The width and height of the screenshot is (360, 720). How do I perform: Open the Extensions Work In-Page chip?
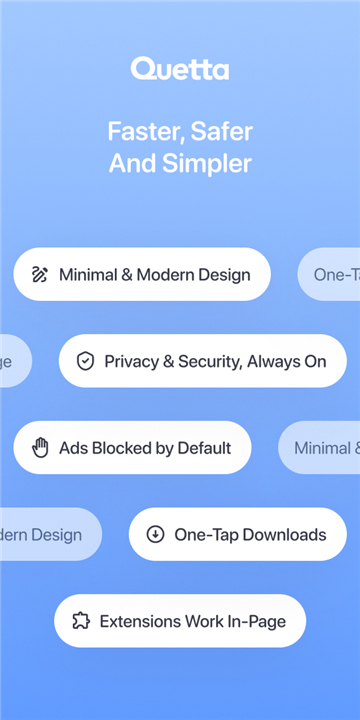tap(180, 621)
